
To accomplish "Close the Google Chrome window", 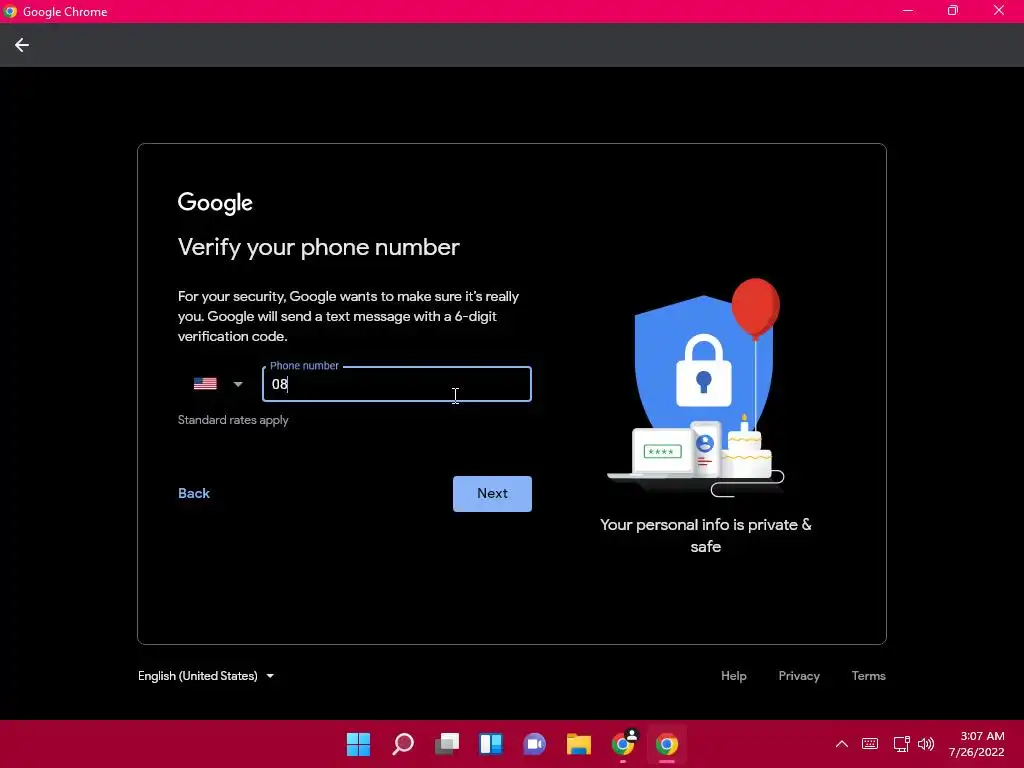I will pos(999,11).
